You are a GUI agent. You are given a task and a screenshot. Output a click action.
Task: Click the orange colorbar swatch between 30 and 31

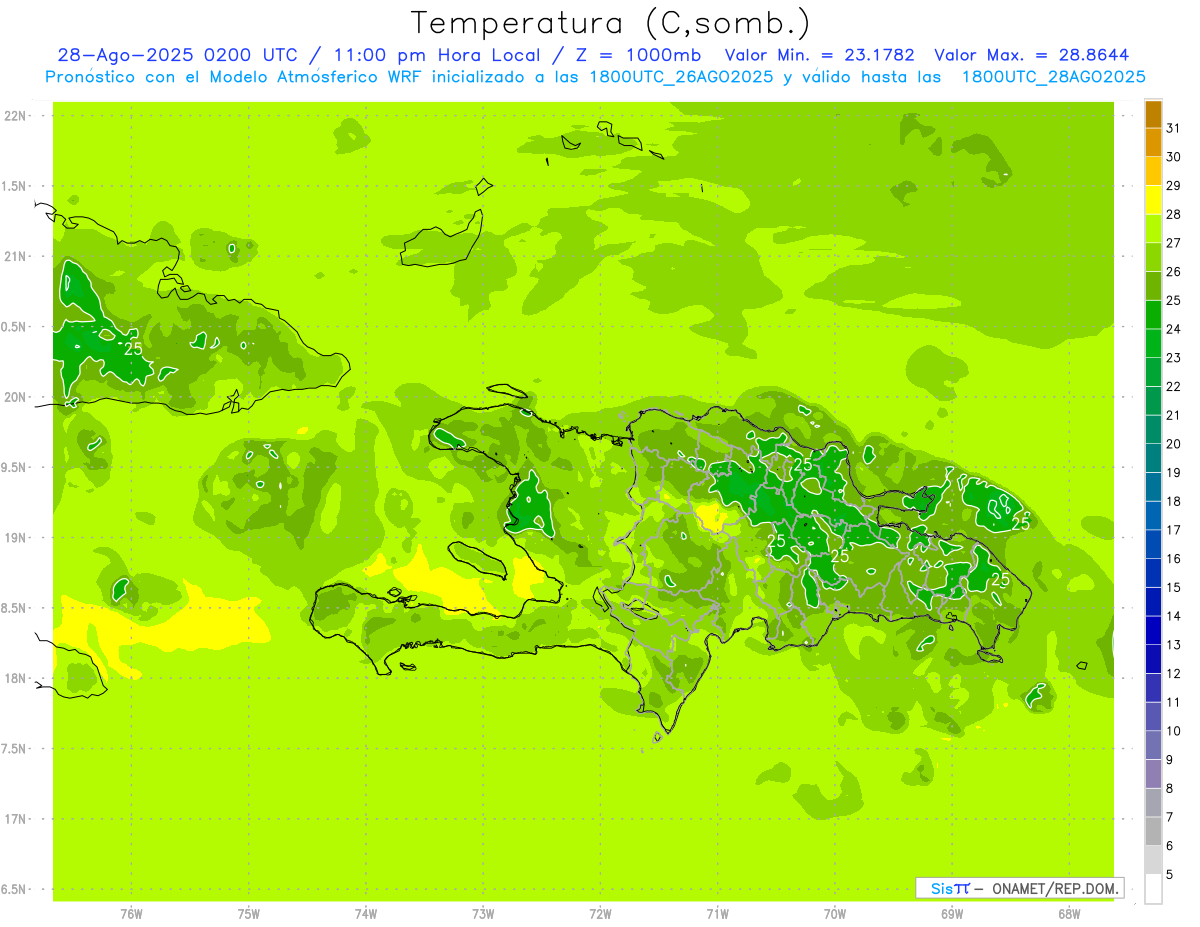tap(1153, 143)
